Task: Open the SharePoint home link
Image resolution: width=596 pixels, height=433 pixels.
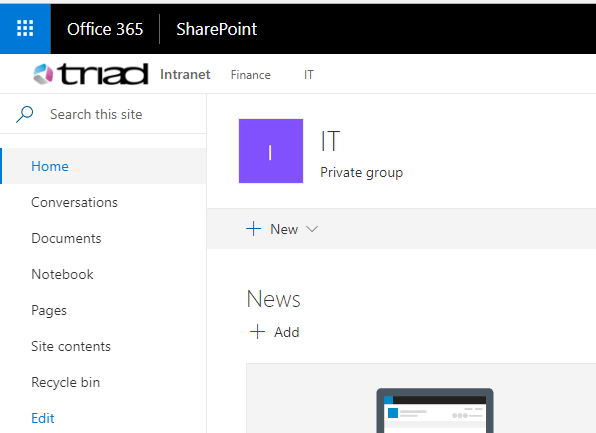Action: [217, 29]
